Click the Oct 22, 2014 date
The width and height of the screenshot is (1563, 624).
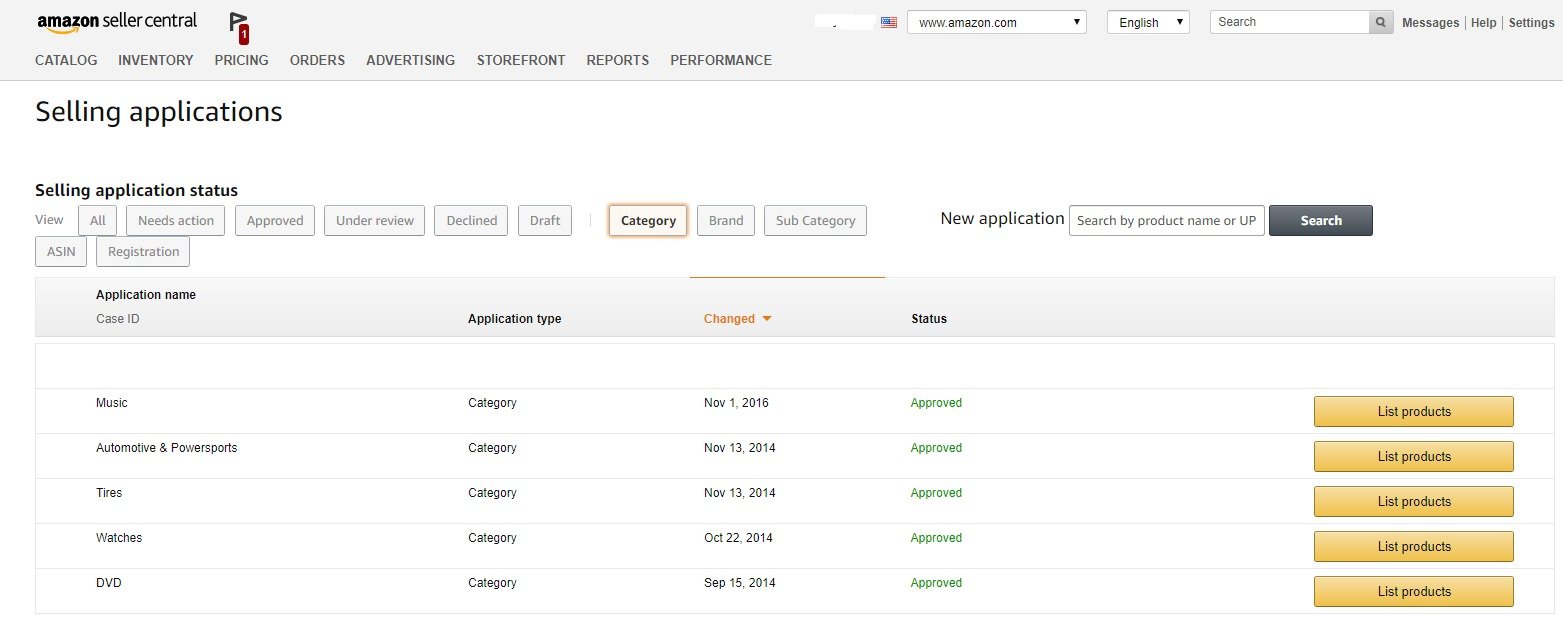738,538
